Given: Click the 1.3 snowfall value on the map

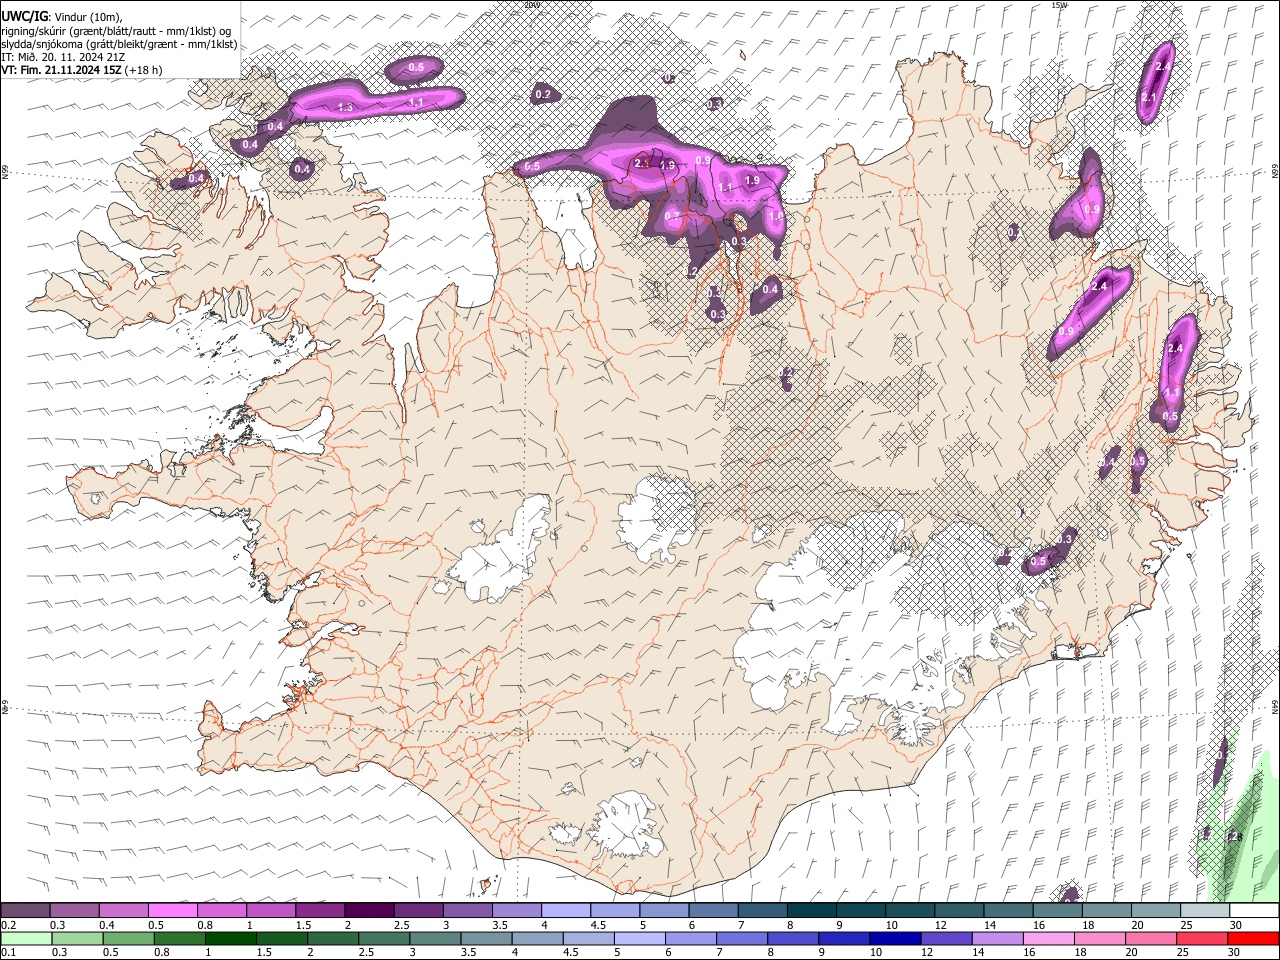Looking at the screenshot, I should pyautogui.click(x=346, y=107).
